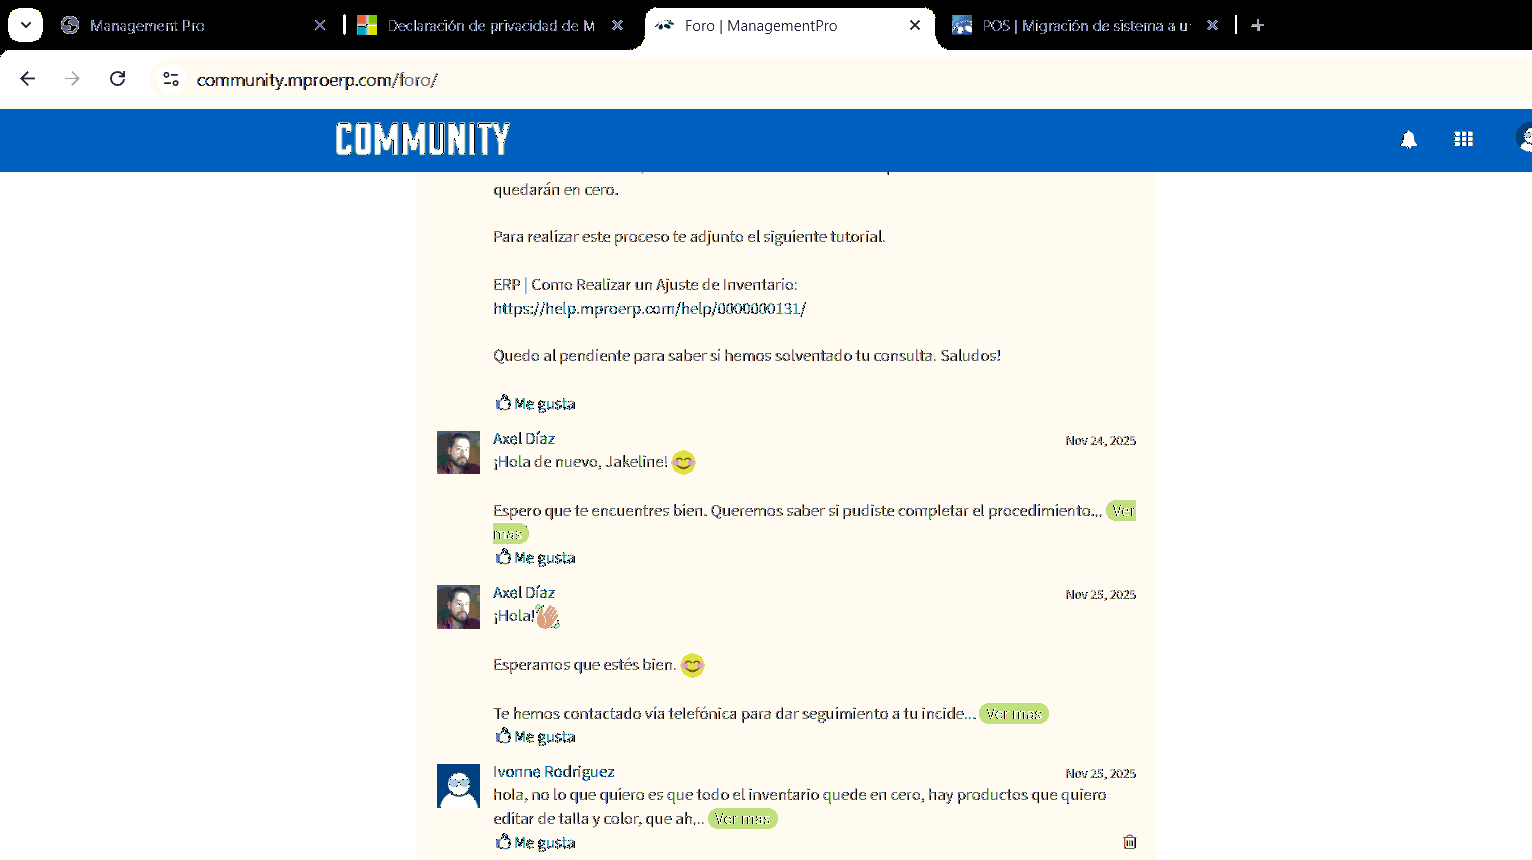Expand 'Ver más' on Ivonne's comment
The width and height of the screenshot is (1532, 860).
click(x=742, y=819)
